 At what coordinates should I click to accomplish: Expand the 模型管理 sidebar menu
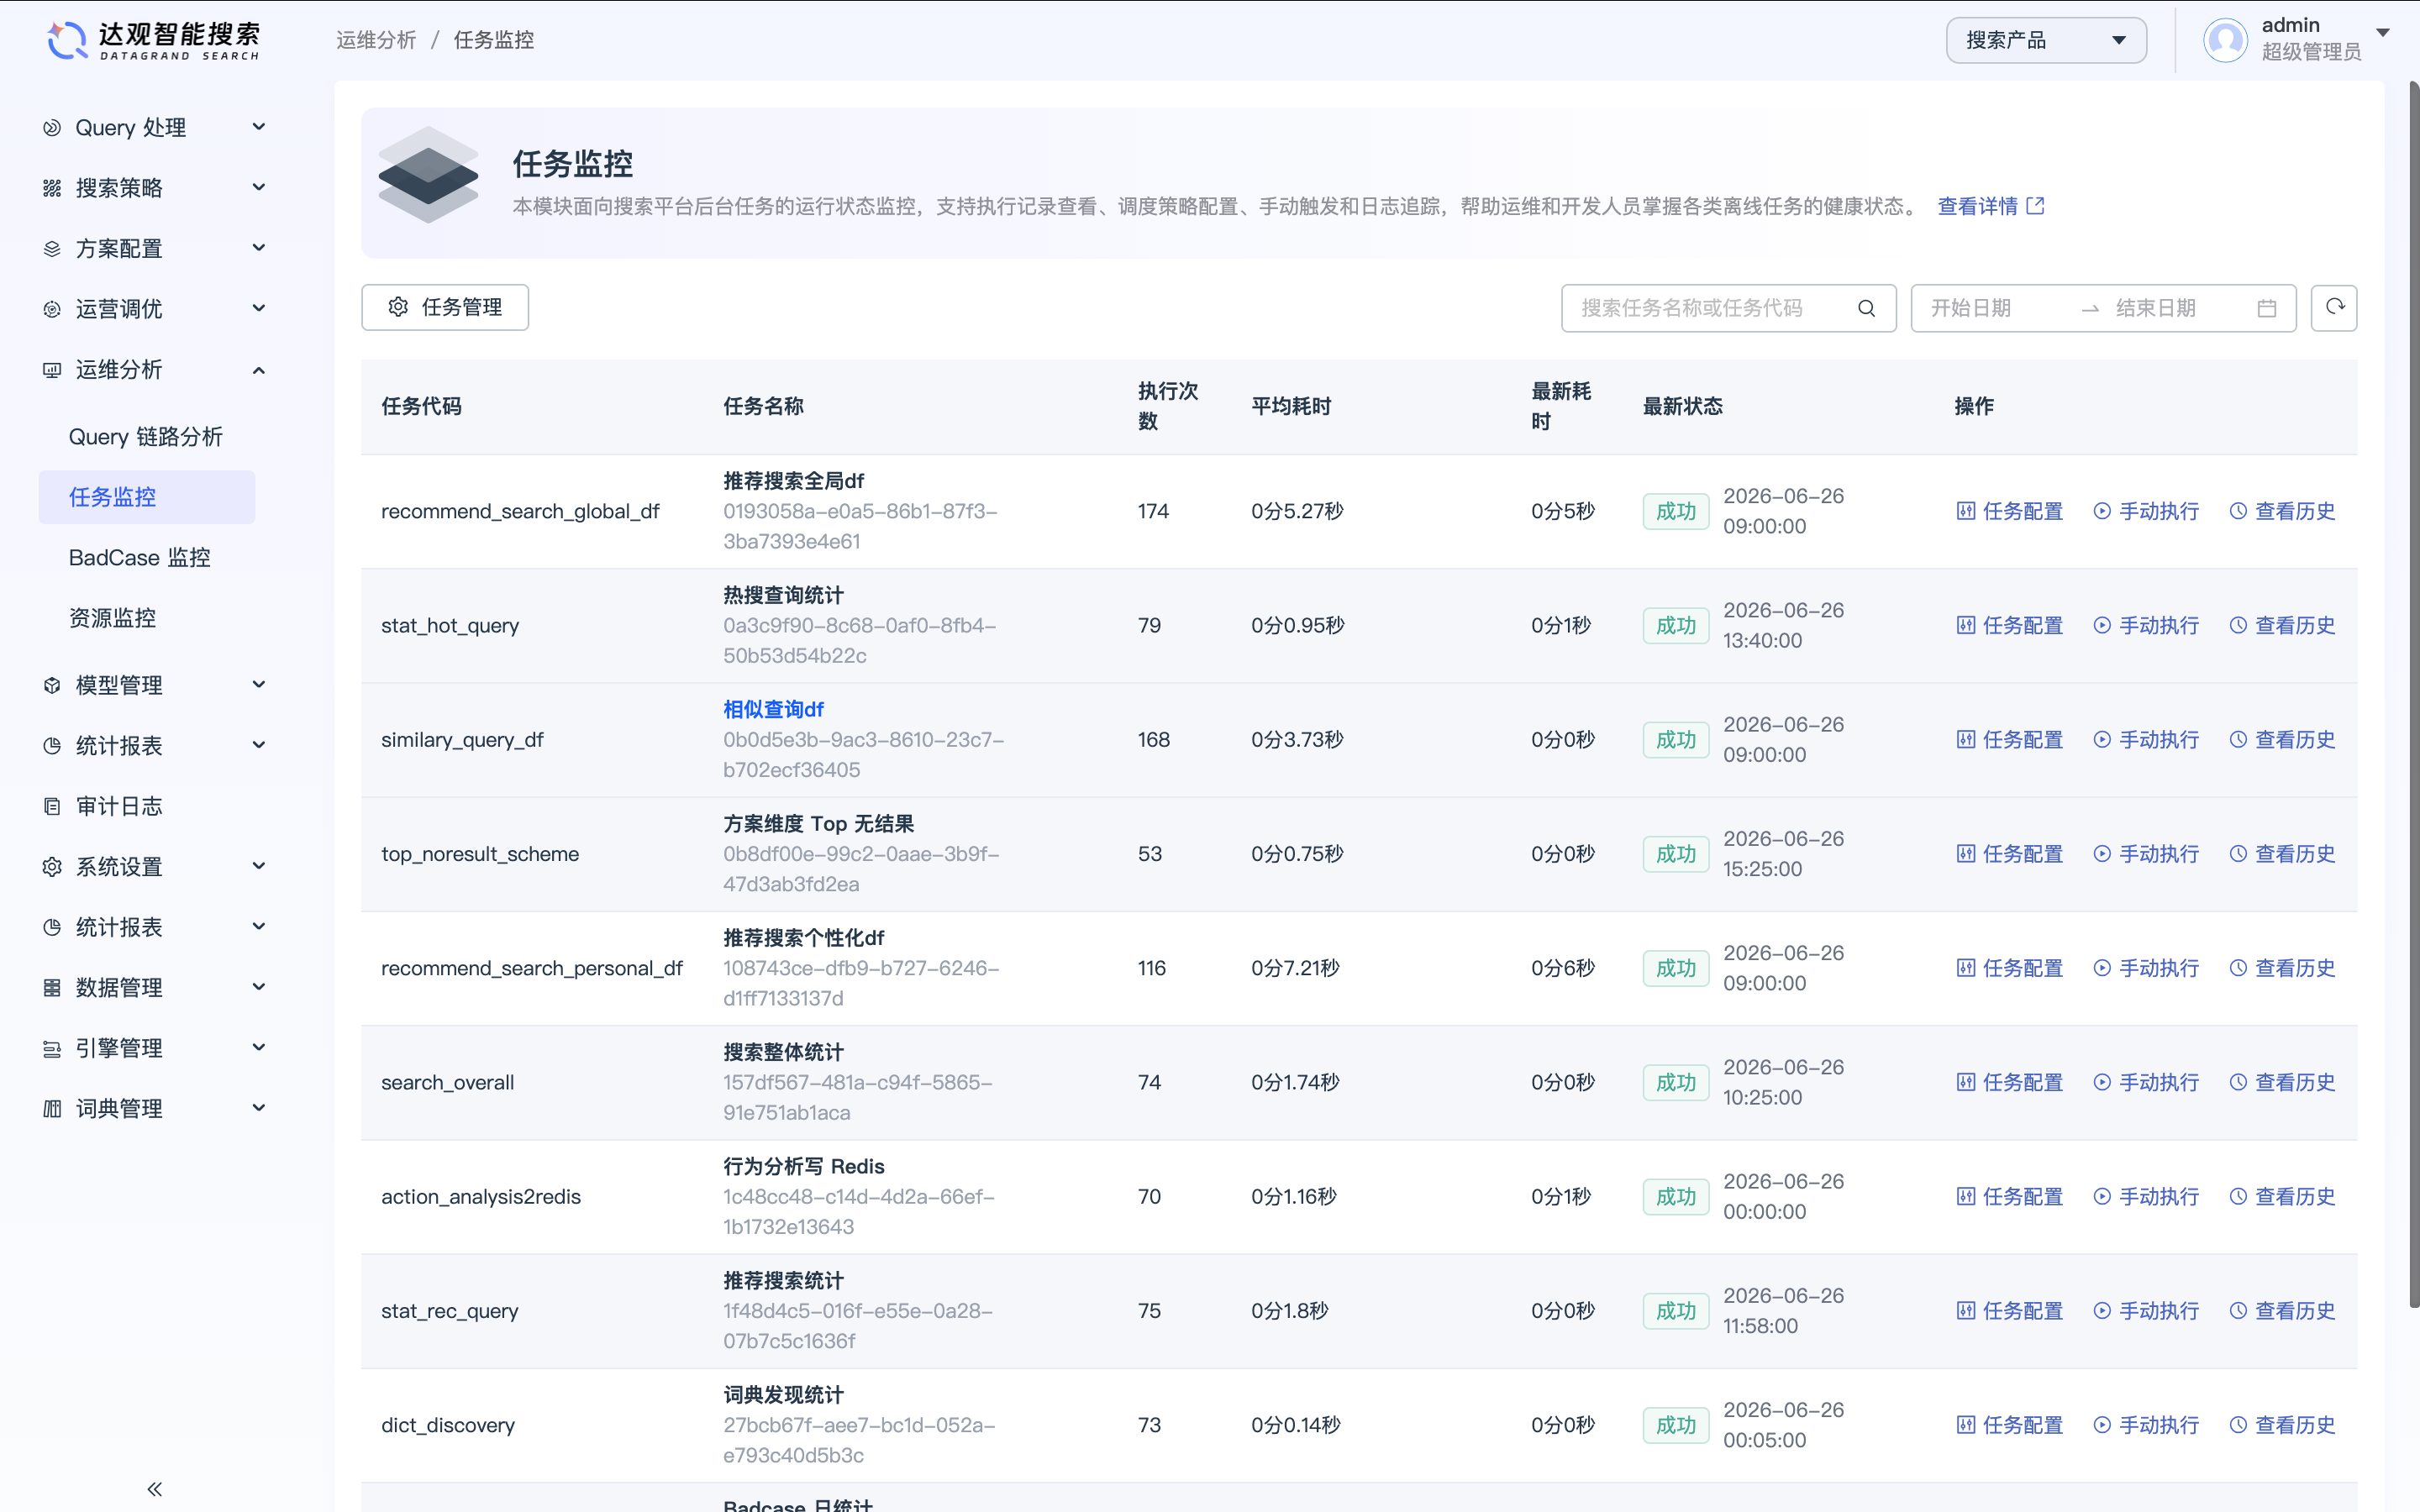pos(155,685)
